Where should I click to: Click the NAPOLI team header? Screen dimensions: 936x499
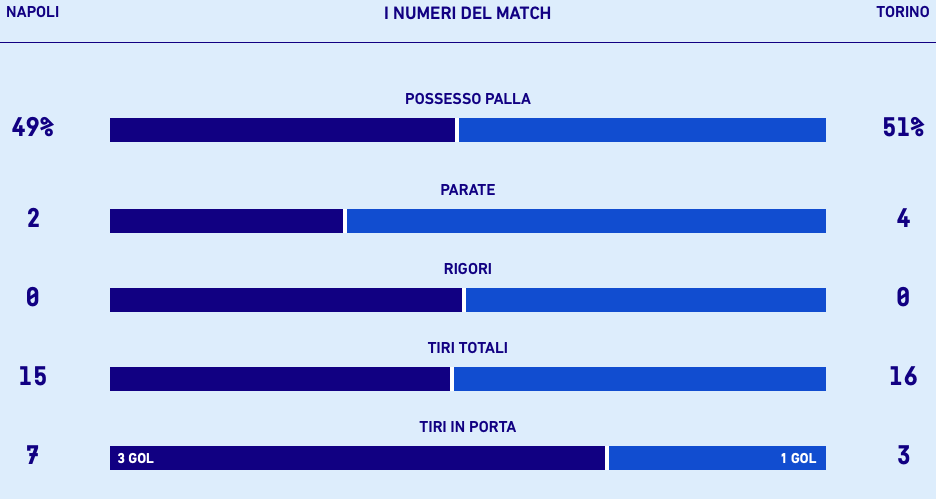tap(33, 13)
